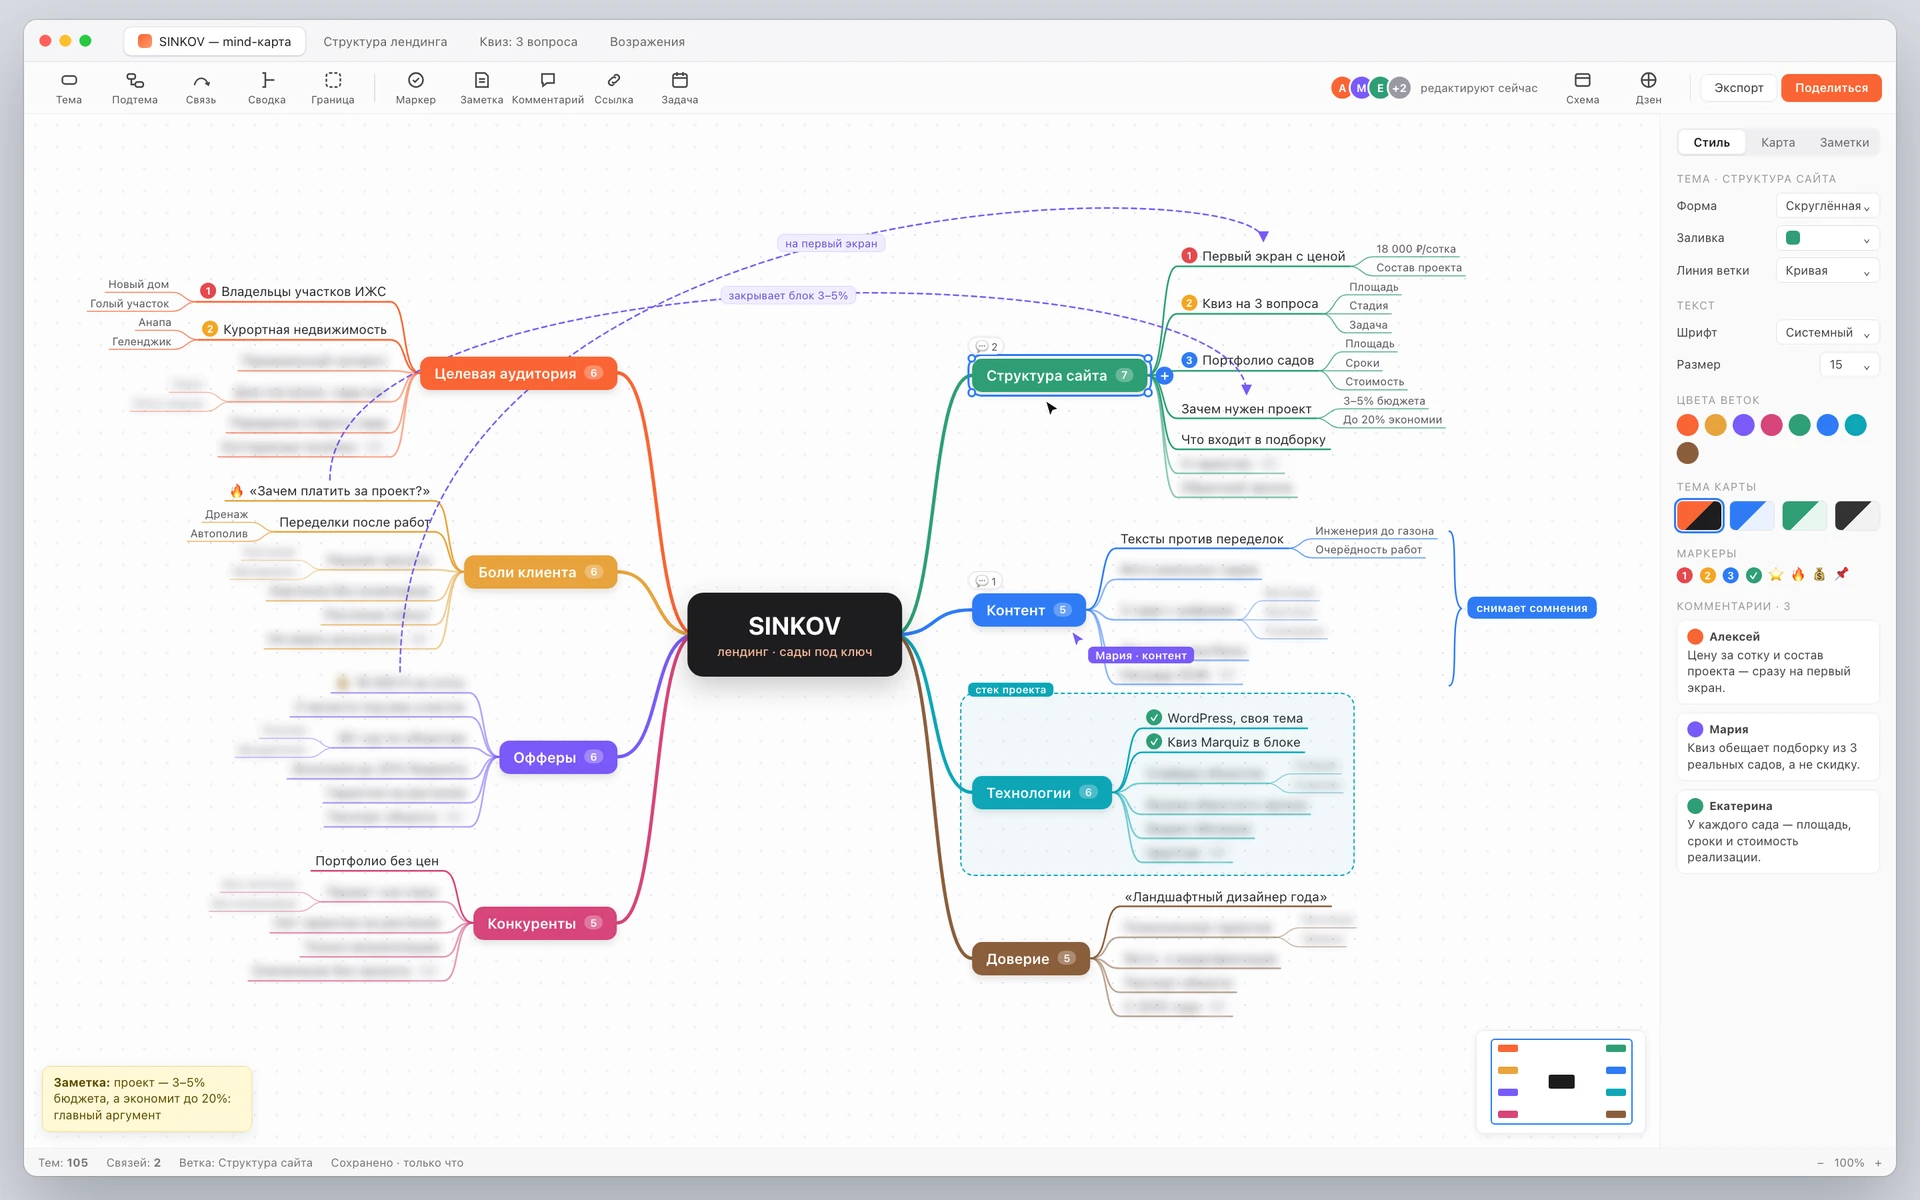Viewport: 1920px width, 1200px height.
Task: Create a Задача from toolbar
Action: point(680,88)
